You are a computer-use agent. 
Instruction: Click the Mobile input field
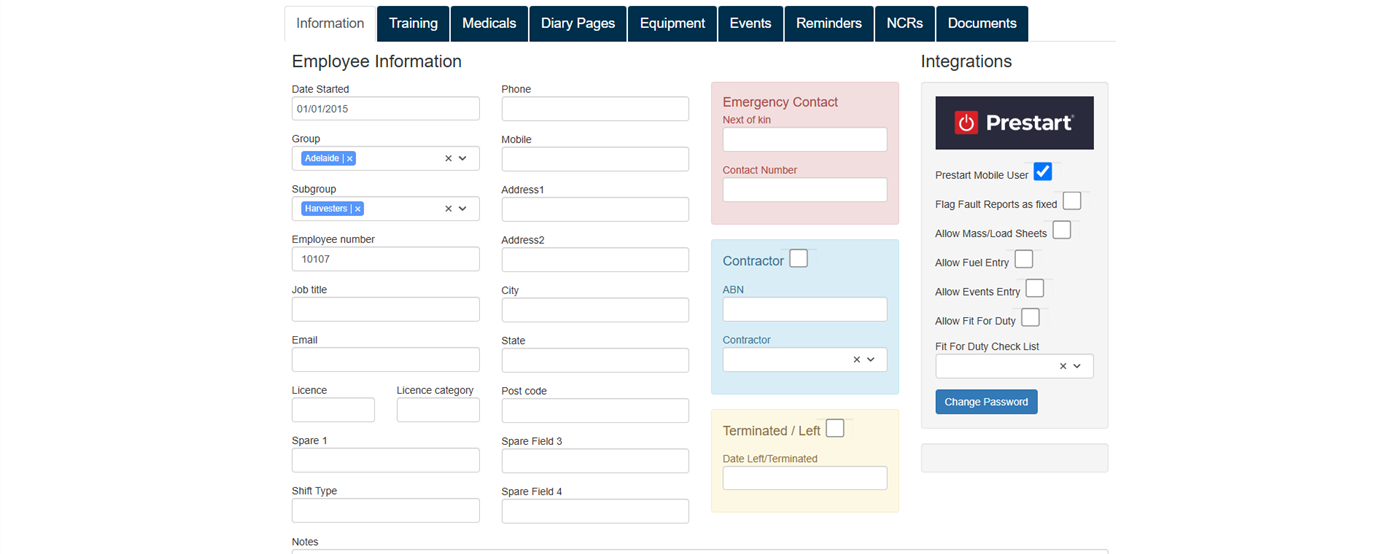click(x=595, y=159)
